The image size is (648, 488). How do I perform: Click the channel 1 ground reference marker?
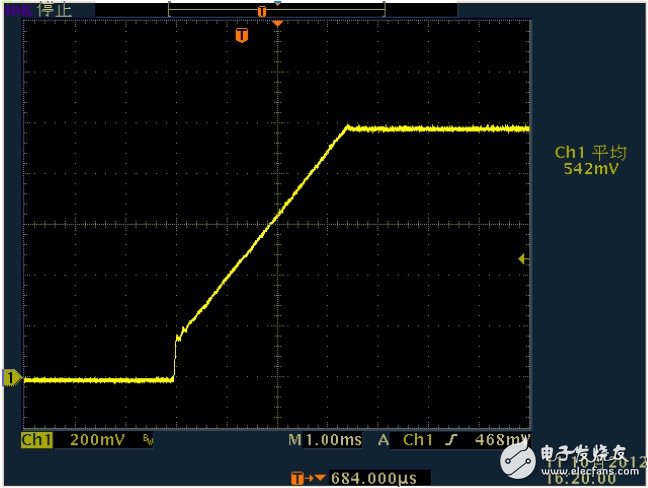click(12, 378)
